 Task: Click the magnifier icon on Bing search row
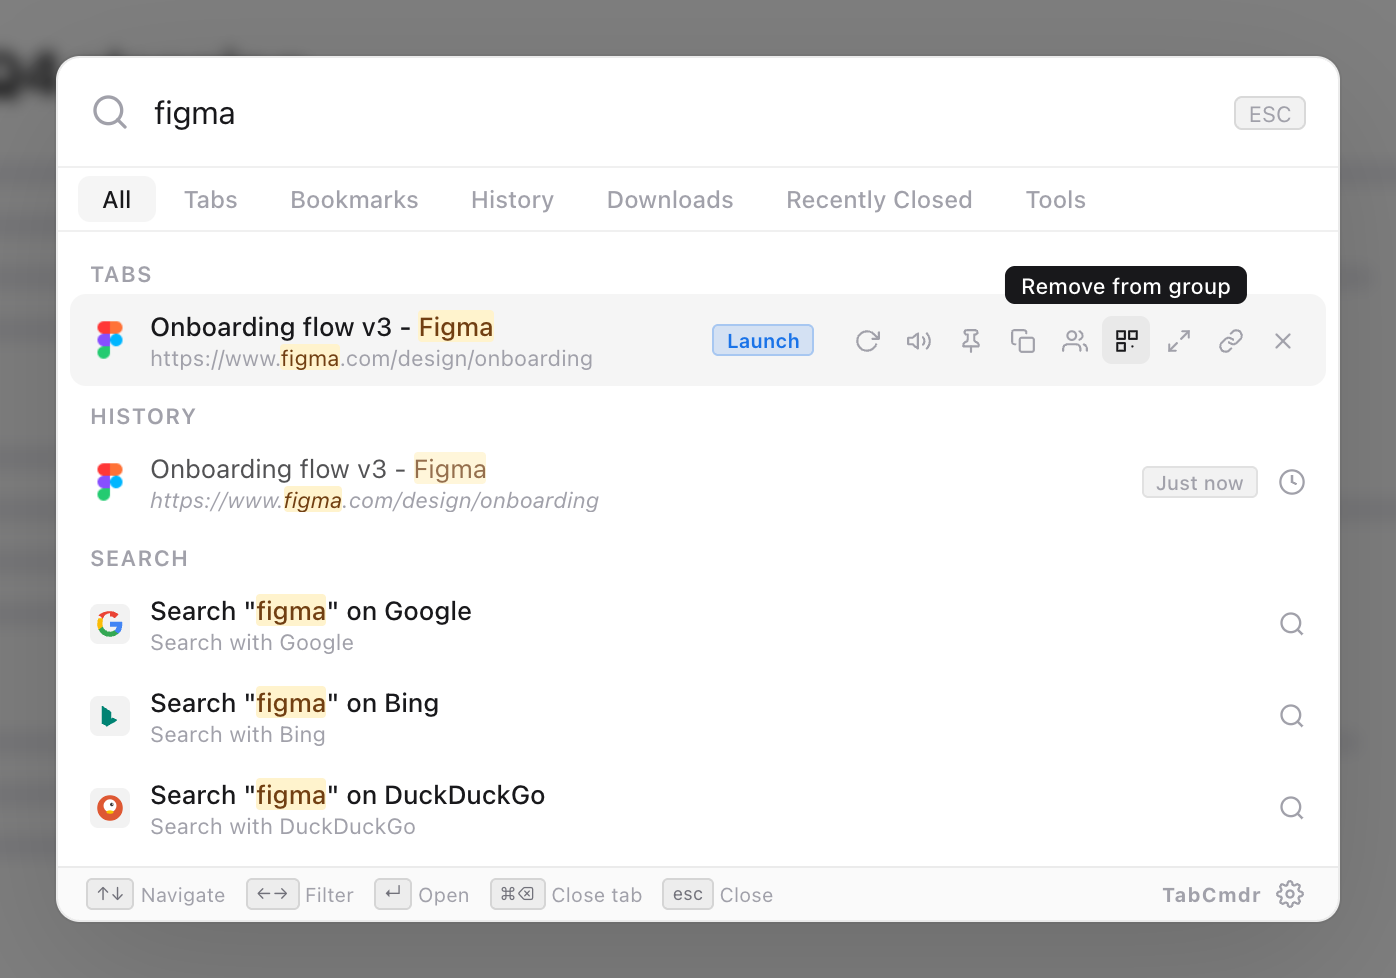[1292, 716]
